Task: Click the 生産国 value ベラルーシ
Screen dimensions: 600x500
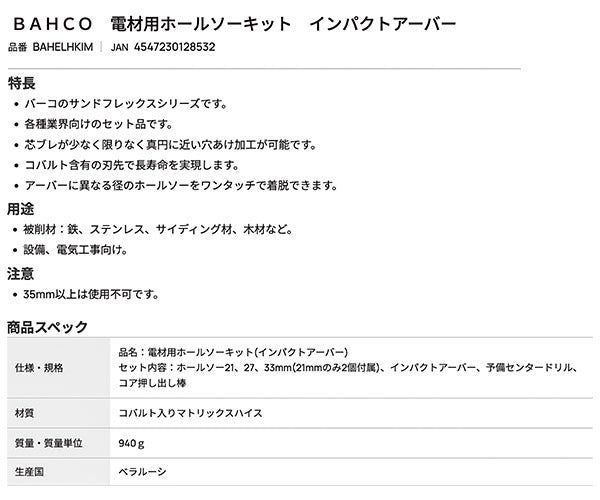Action: tap(142, 472)
